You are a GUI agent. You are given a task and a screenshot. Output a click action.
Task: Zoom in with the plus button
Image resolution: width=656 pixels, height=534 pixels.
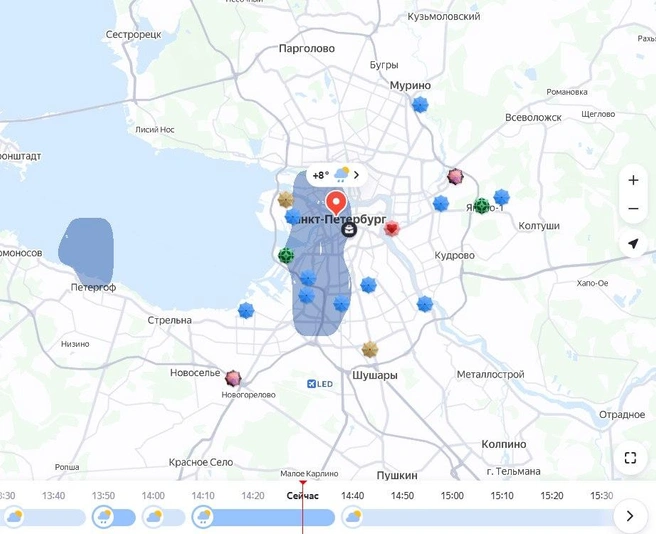(633, 180)
